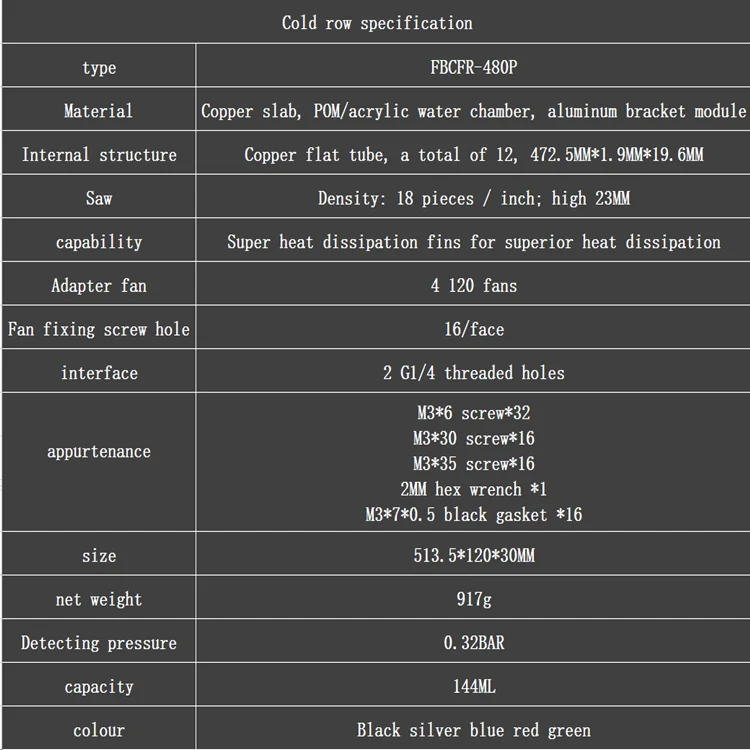
Task: Click 'Super heat dissipation fins' description
Action: click(x=474, y=242)
